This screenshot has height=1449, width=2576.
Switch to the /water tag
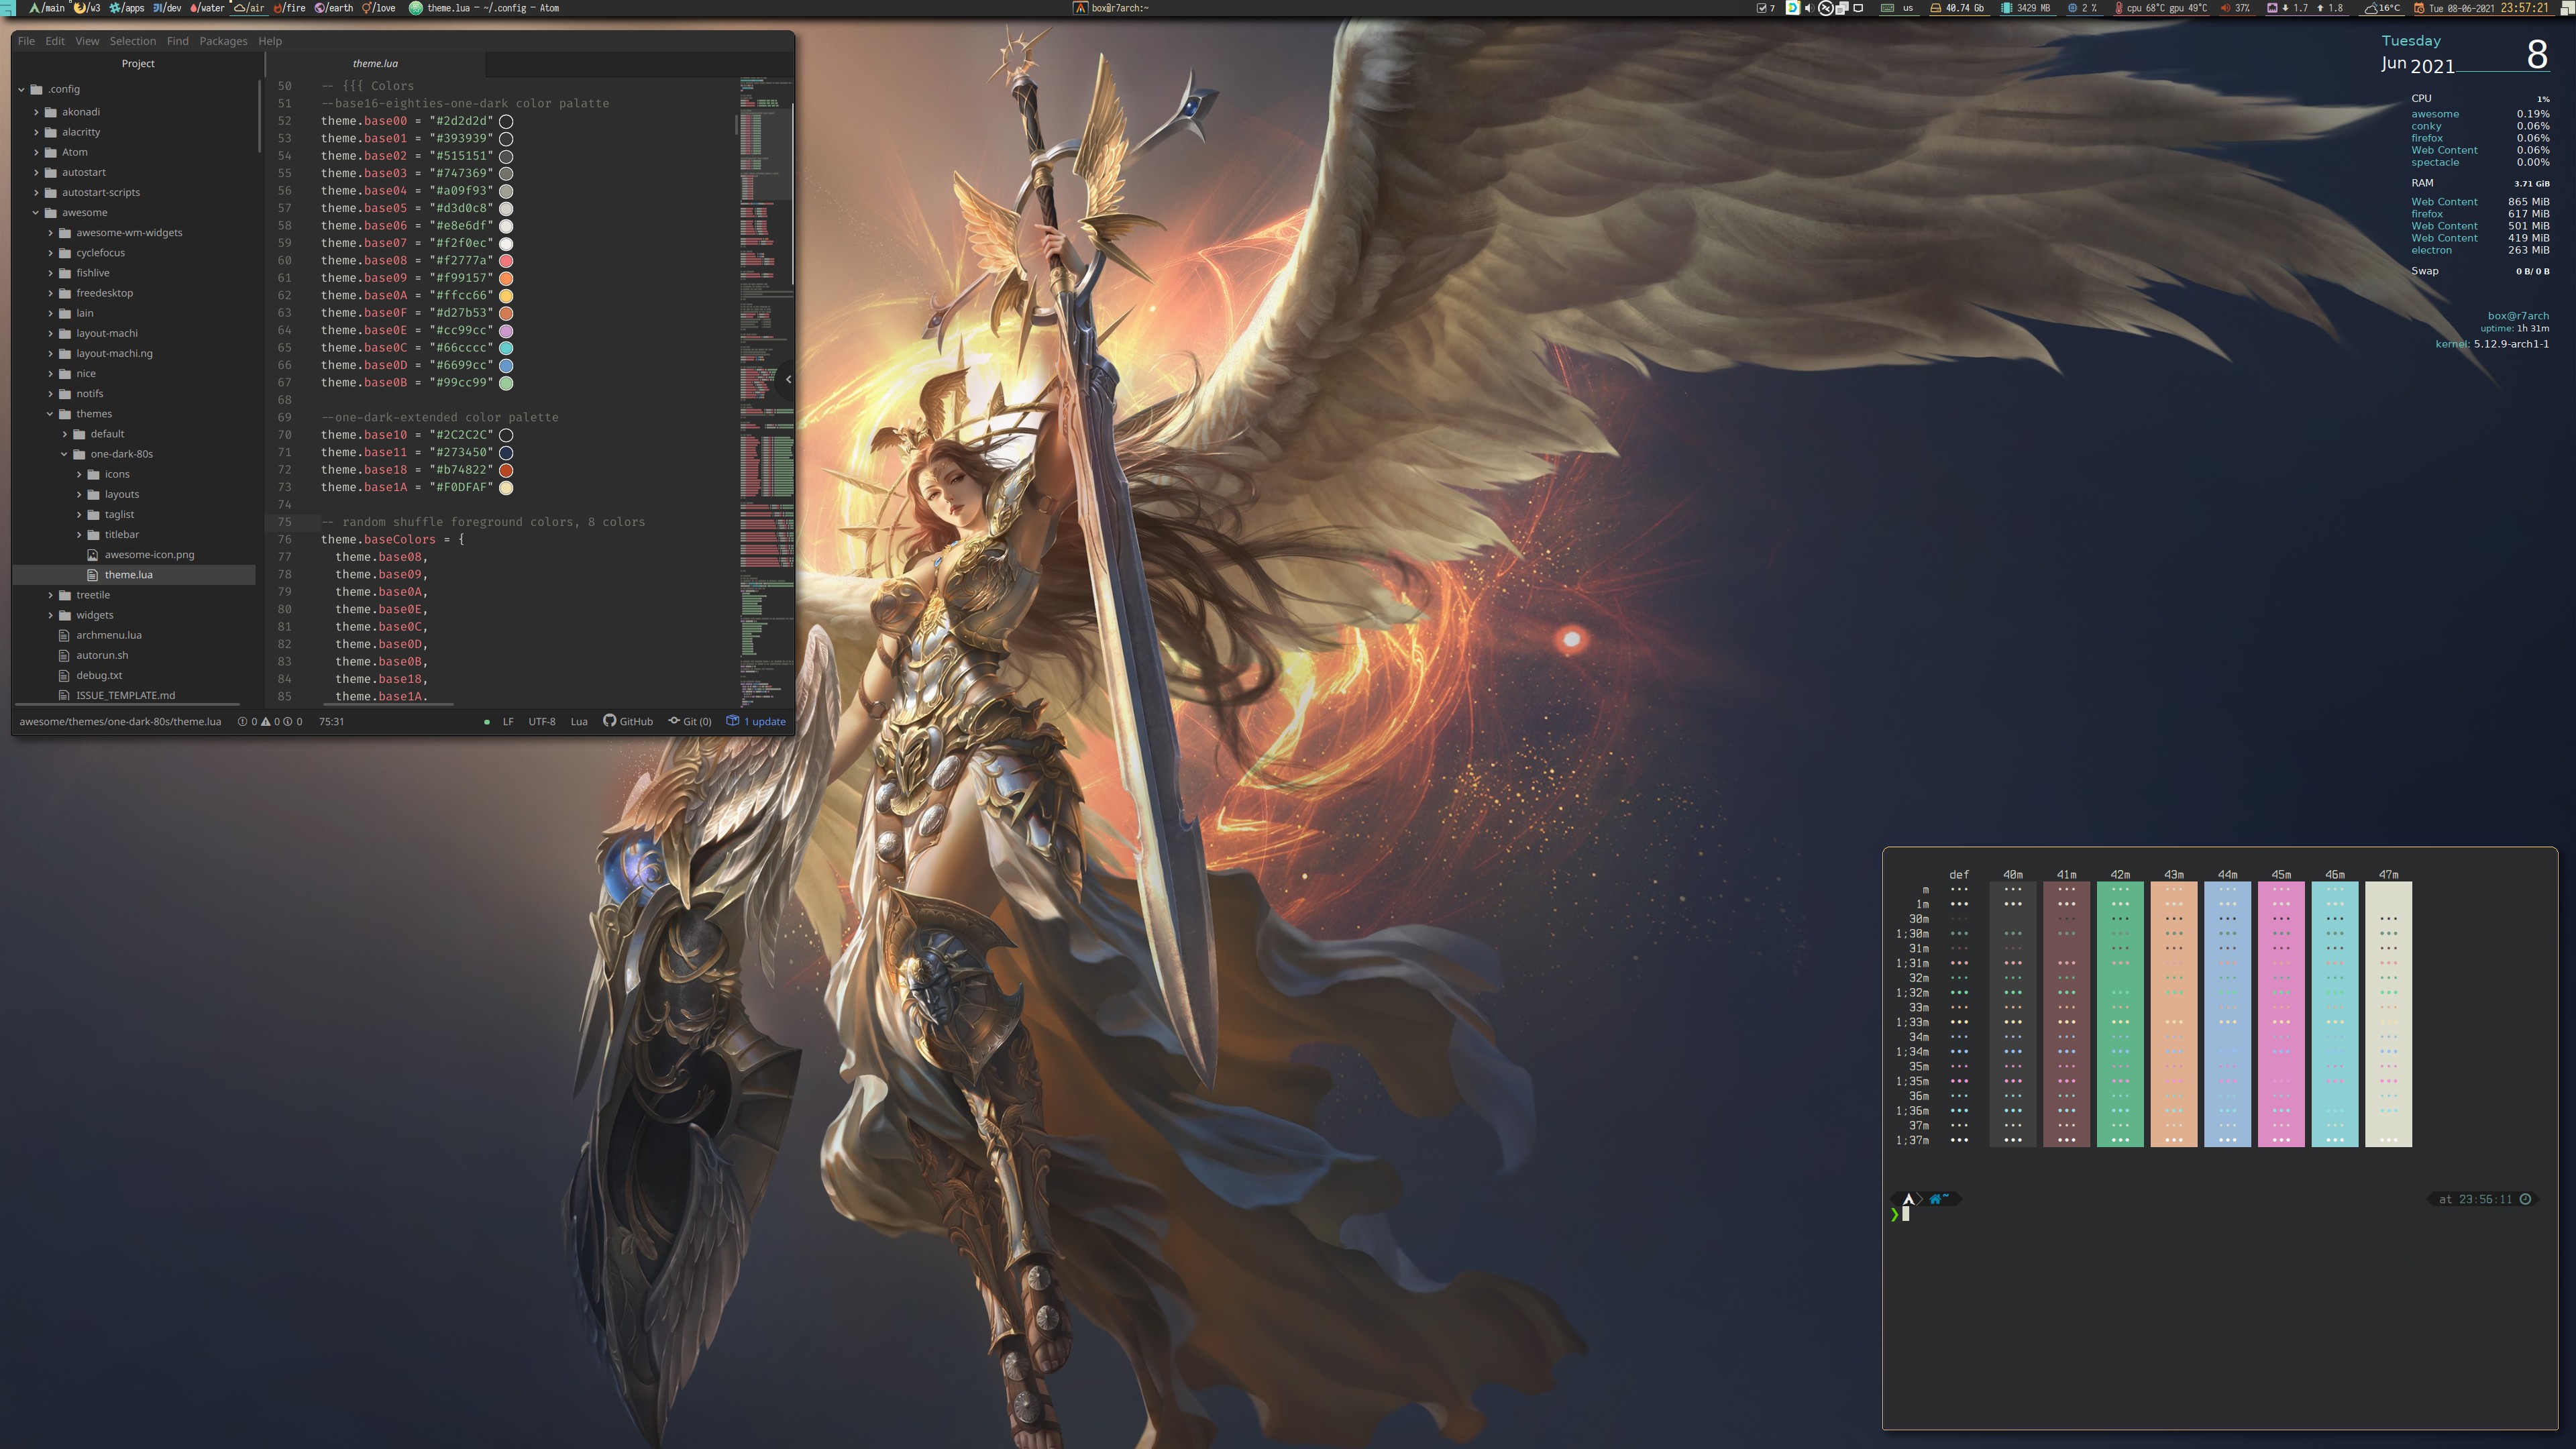tap(207, 8)
